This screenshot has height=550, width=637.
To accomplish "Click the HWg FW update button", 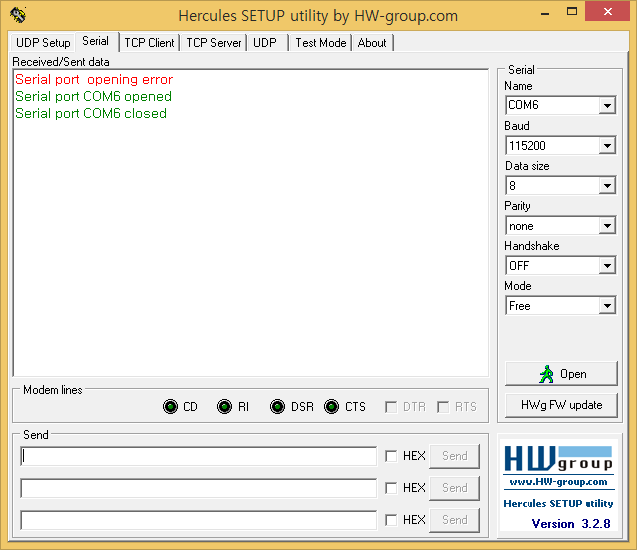I will (x=561, y=405).
